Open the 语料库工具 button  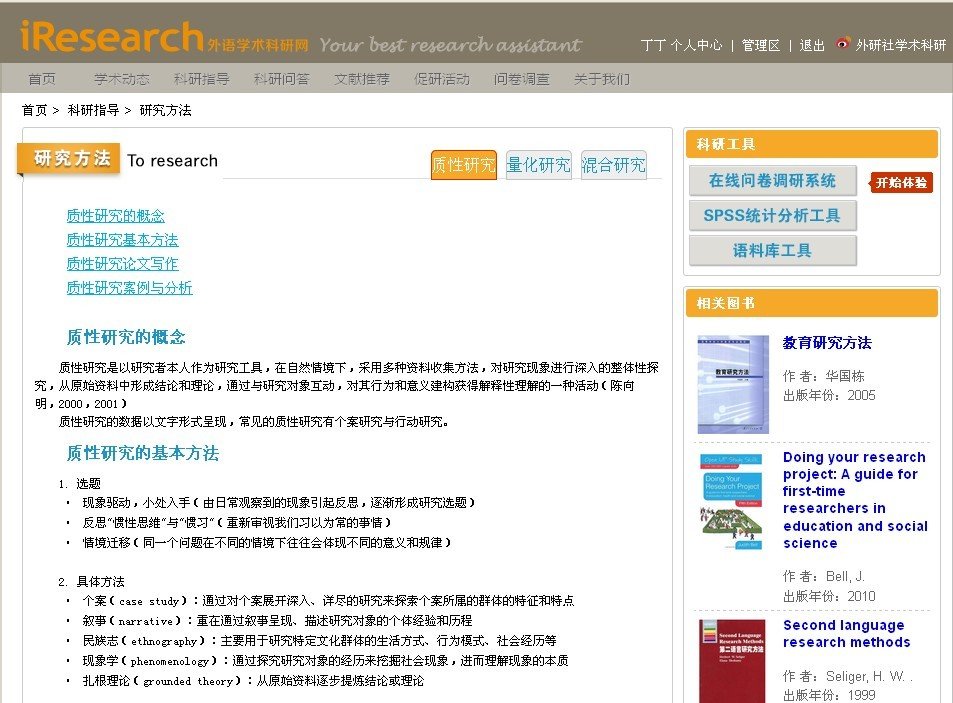tap(772, 250)
